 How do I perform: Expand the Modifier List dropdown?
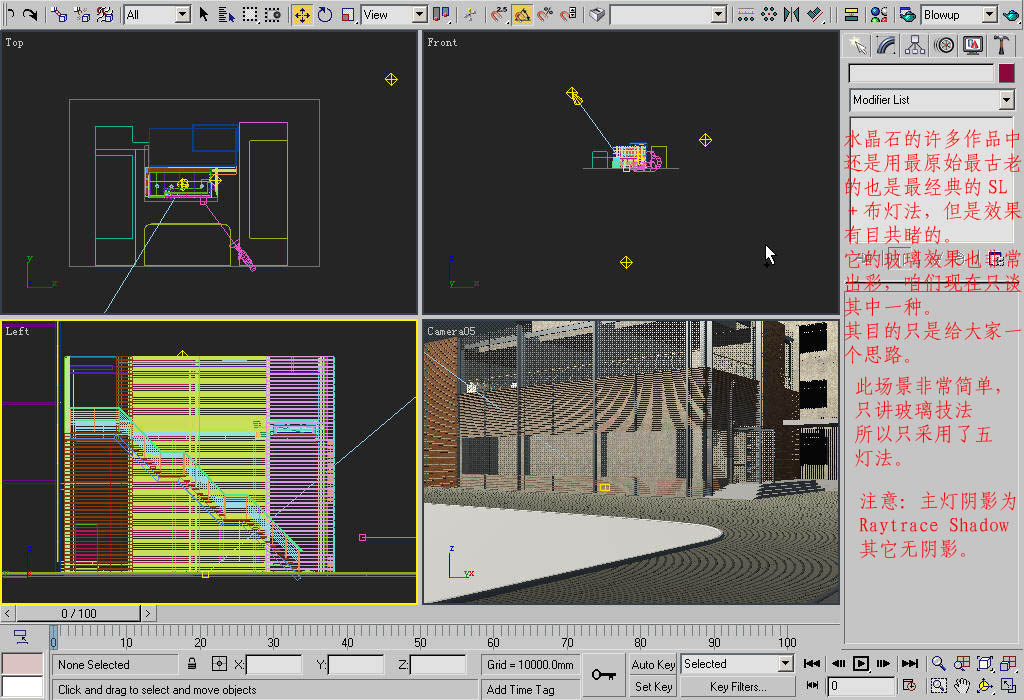1006,100
